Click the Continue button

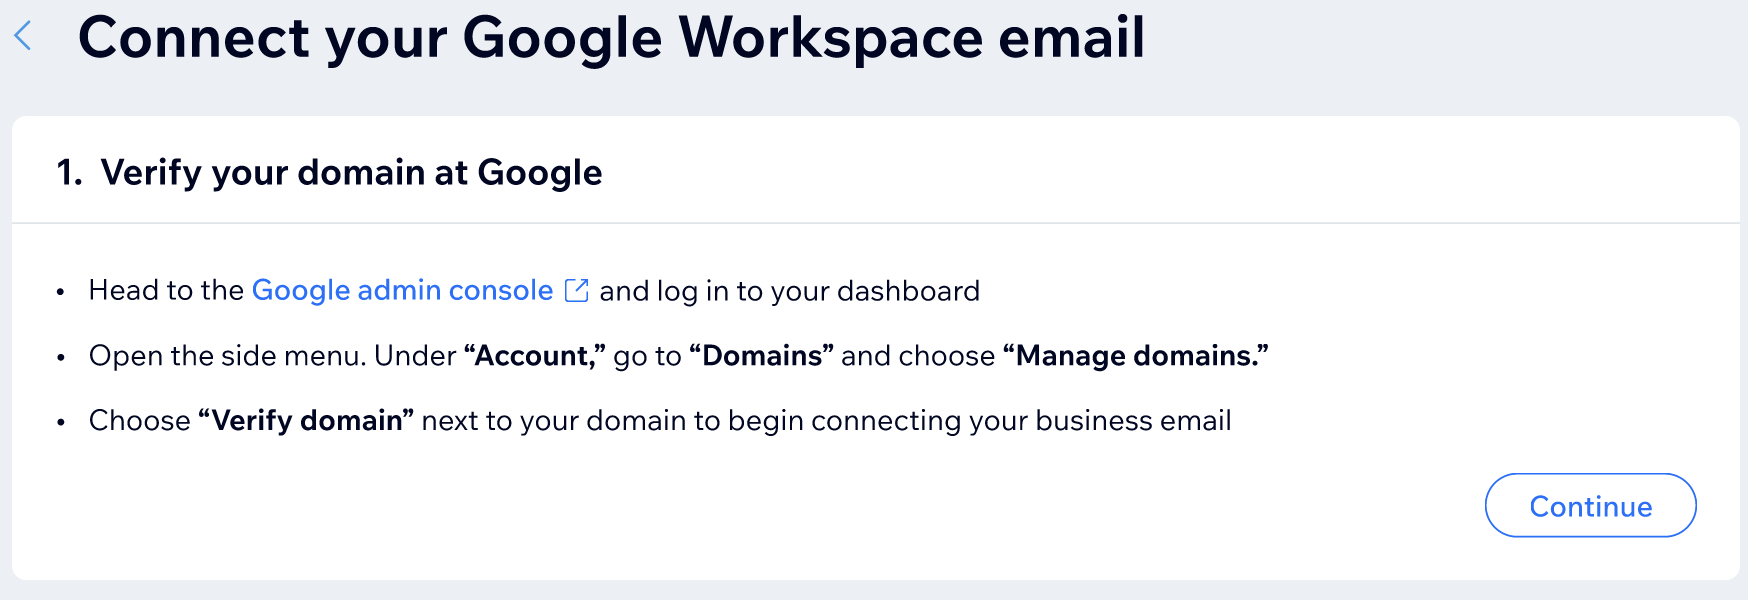1590,506
